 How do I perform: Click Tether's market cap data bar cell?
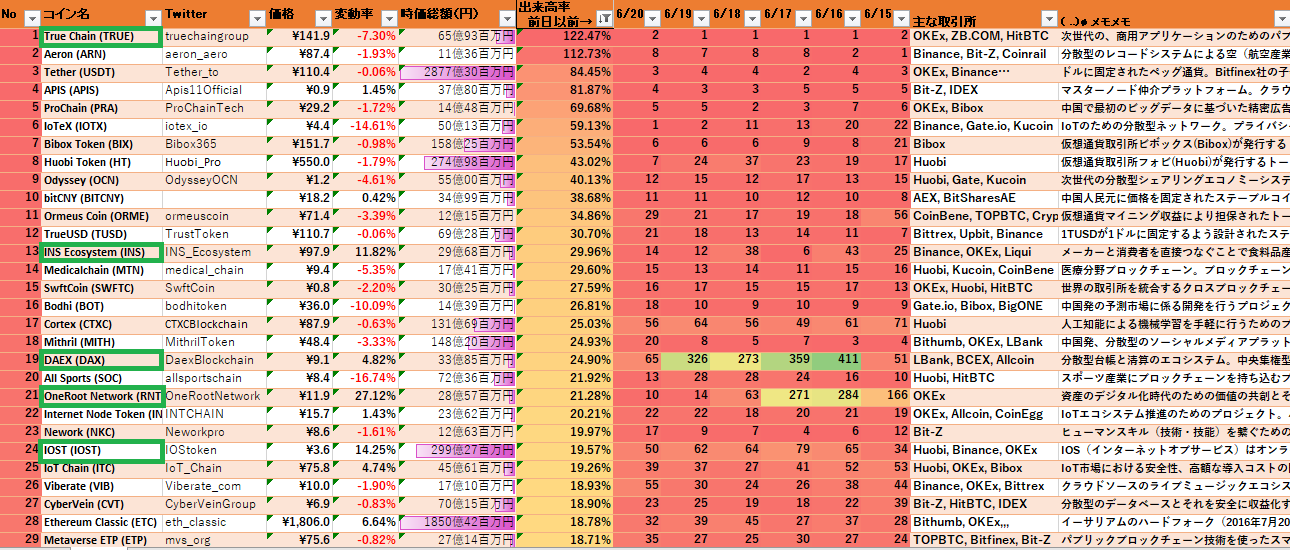(x=457, y=72)
